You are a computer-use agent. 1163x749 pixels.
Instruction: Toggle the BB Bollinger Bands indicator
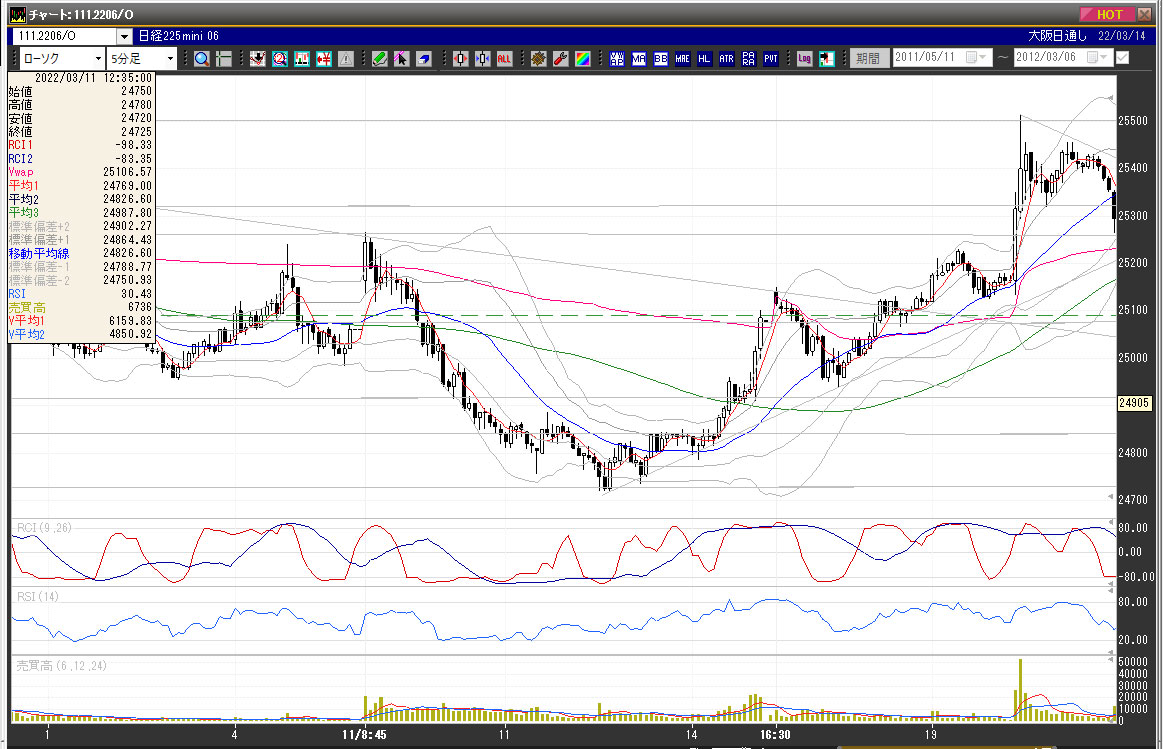point(661,59)
